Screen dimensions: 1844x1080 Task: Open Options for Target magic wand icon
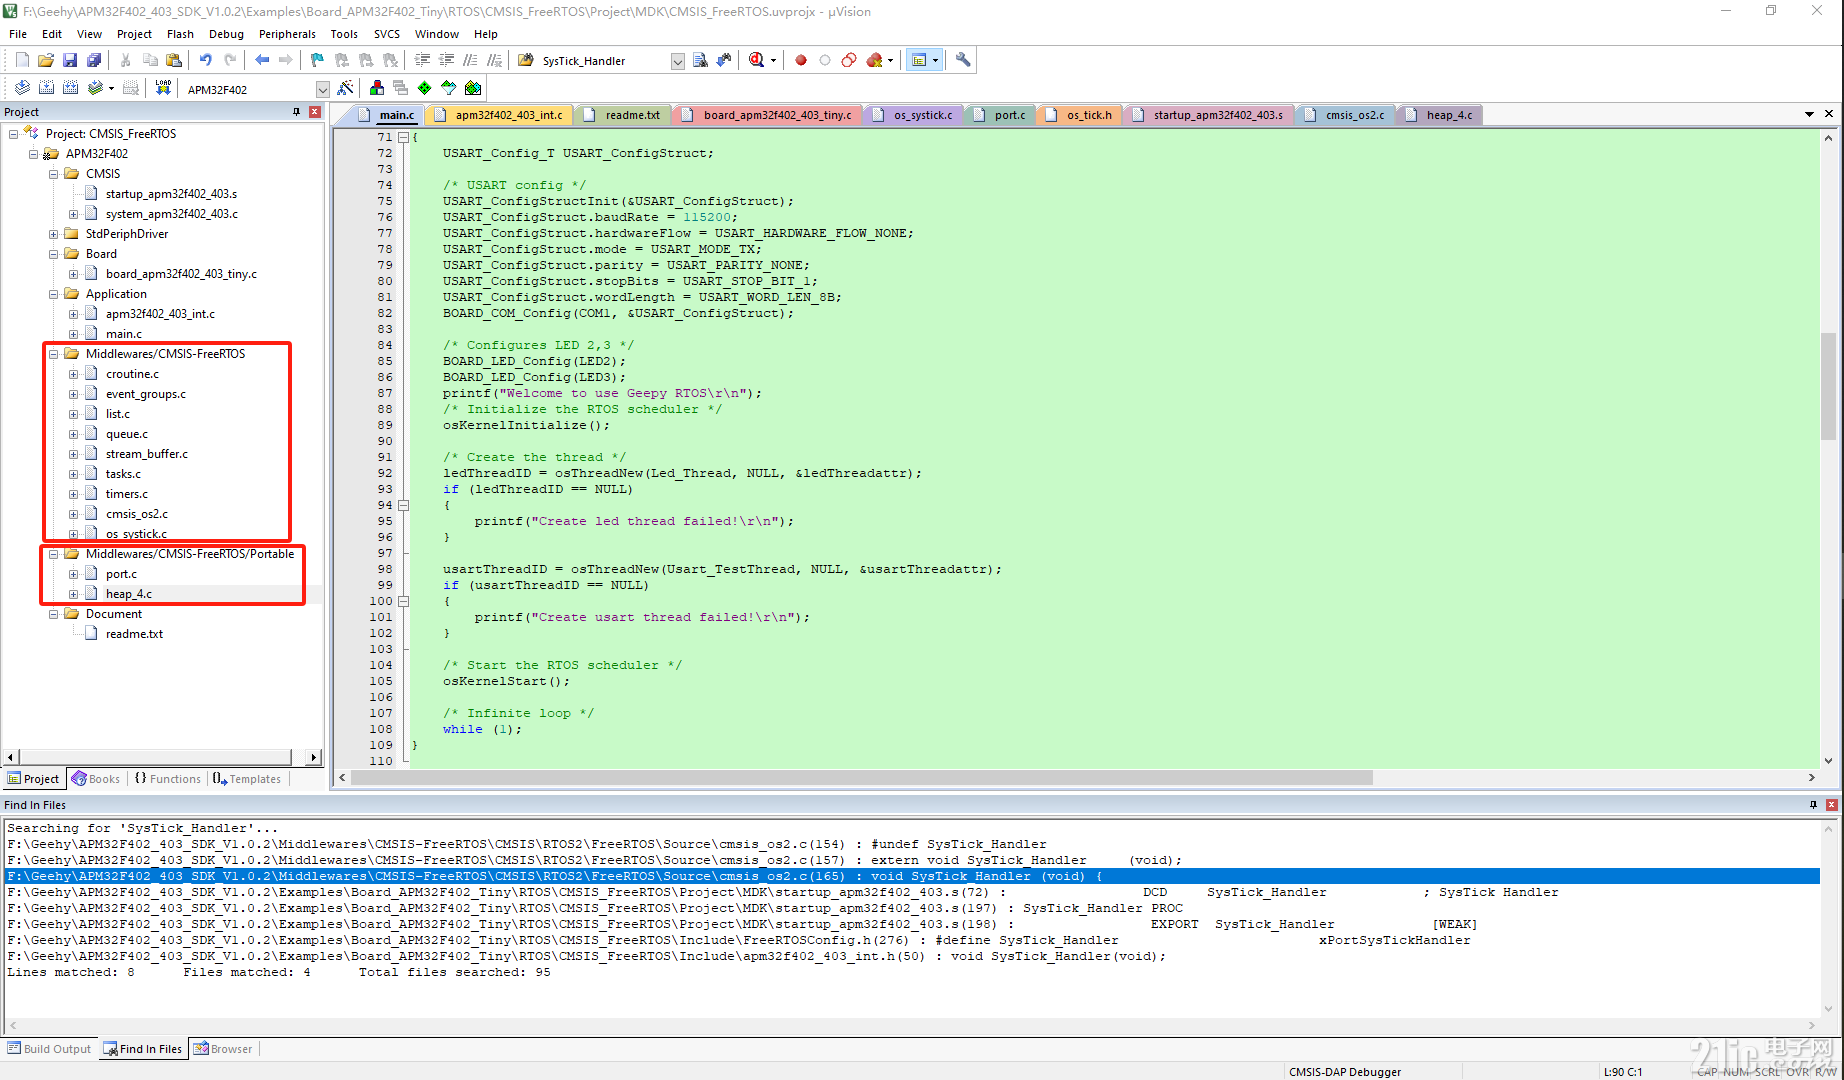[x=346, y=88]
